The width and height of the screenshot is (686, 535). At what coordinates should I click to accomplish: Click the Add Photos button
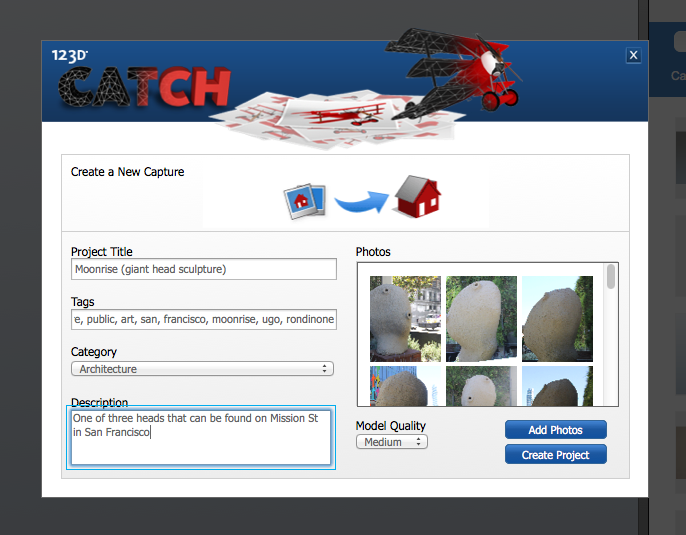pos(556,430)
